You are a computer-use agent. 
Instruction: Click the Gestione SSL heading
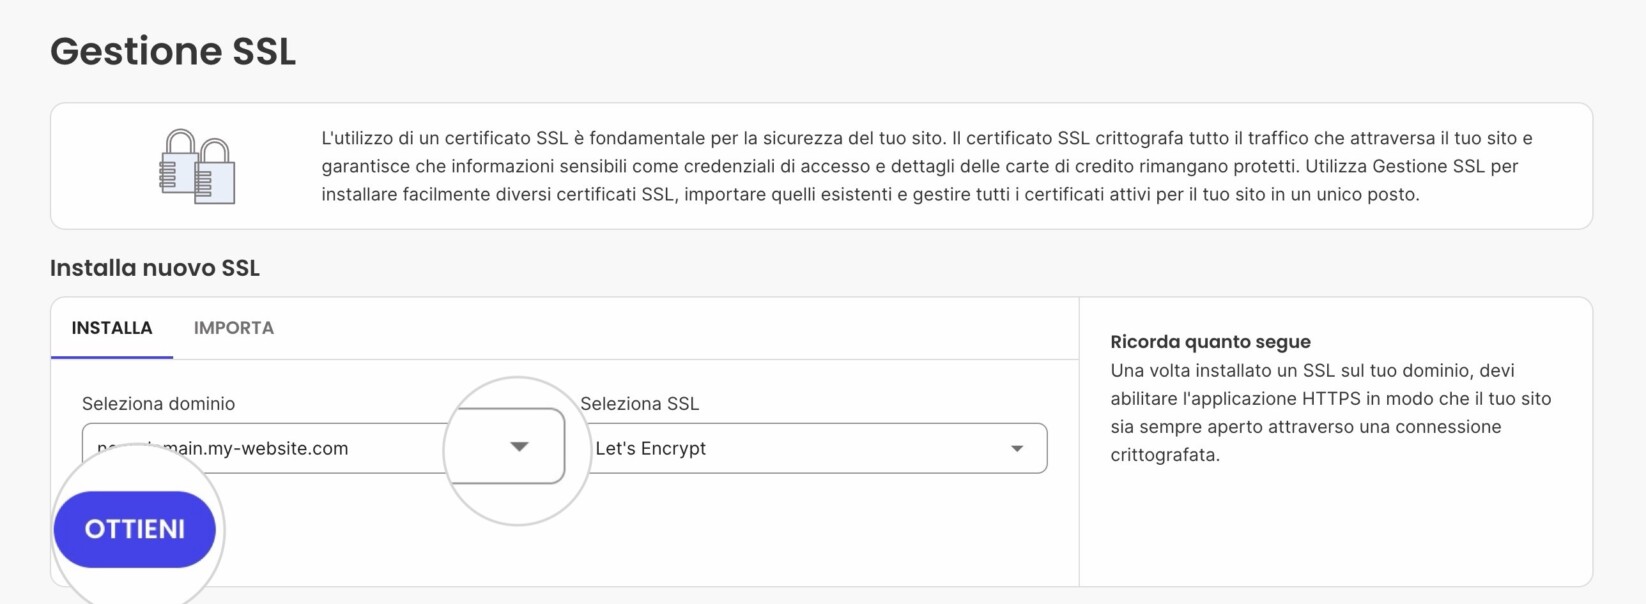point(173,51)
